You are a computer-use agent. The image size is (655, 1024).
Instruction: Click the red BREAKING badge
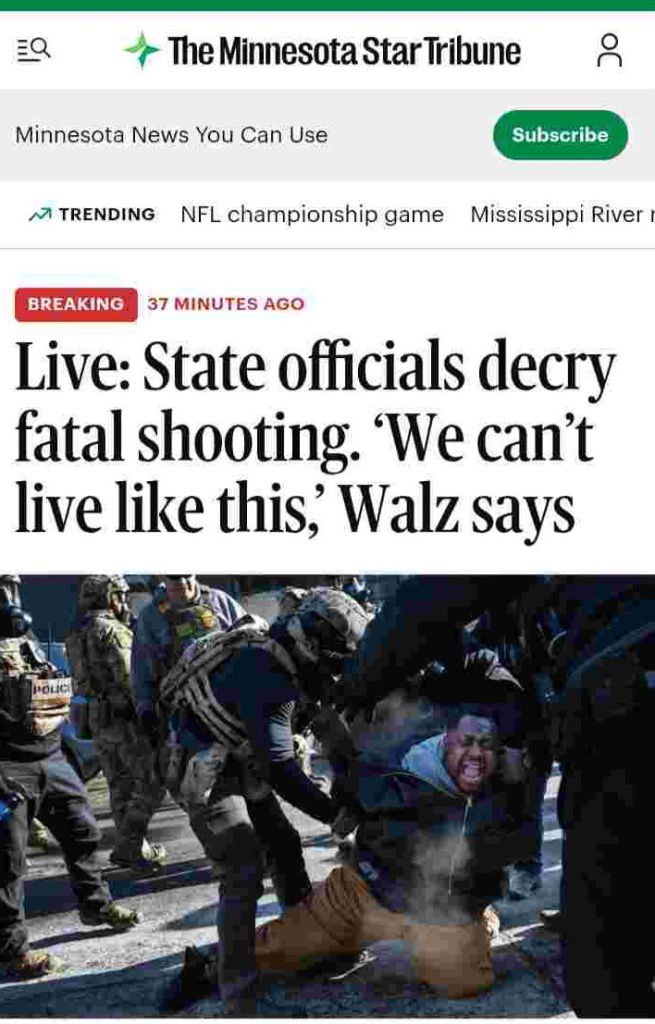pyautogui.click(x=76, y=304)
